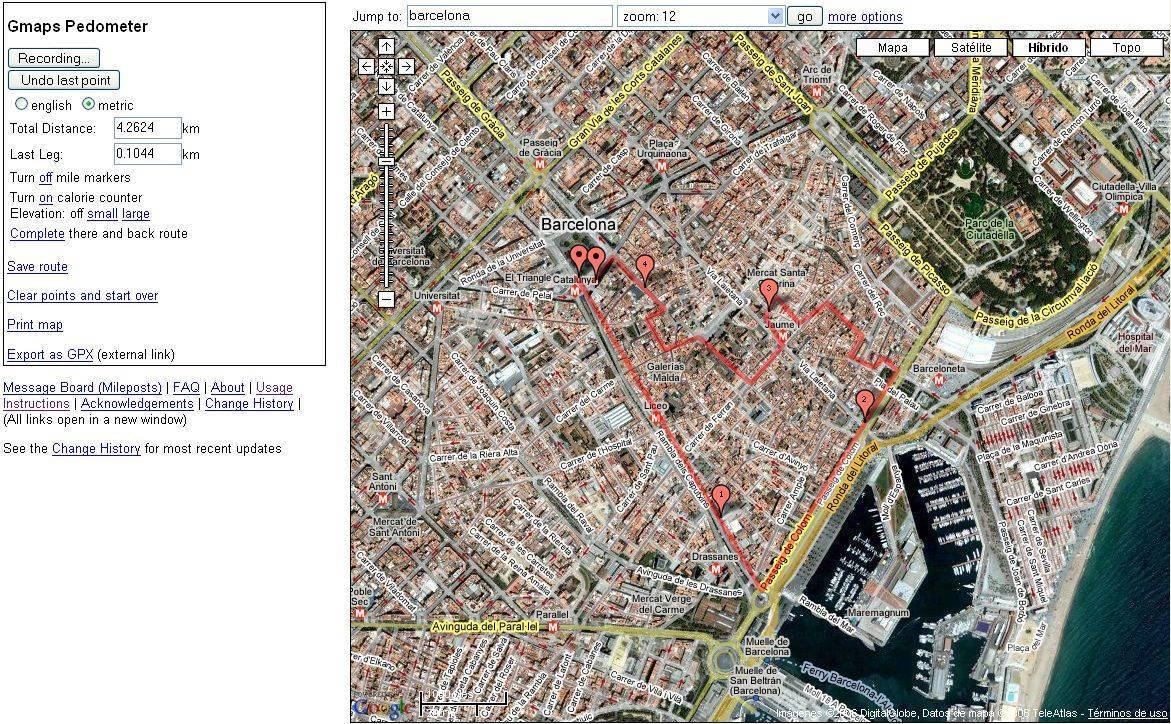Click the Print map link
This screenshot has height=724, width=1171.
coord(35,324)
